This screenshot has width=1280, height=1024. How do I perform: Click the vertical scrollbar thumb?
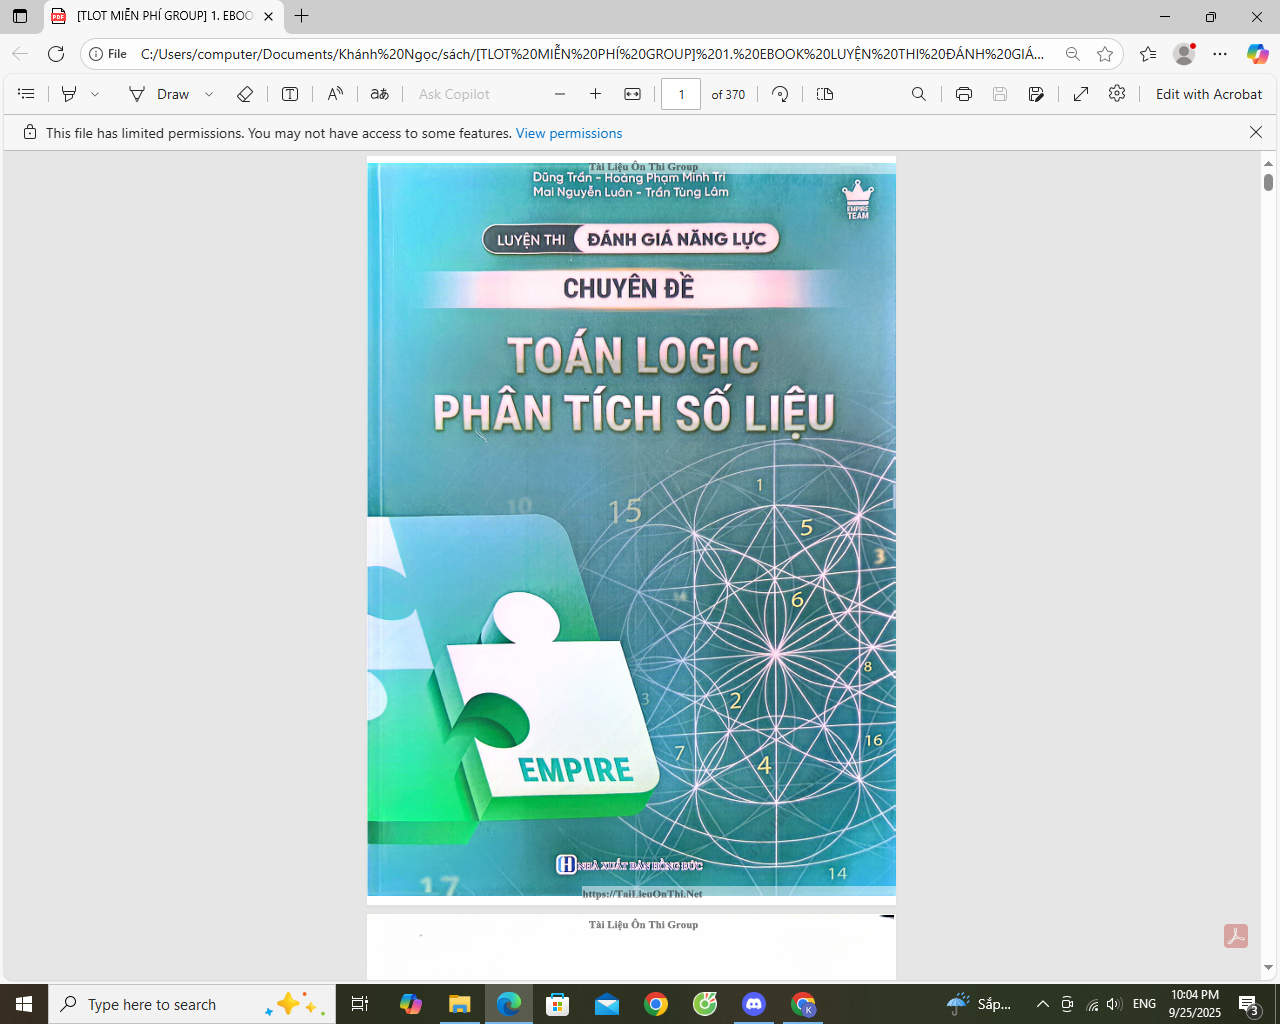(x=1268, y=182)
